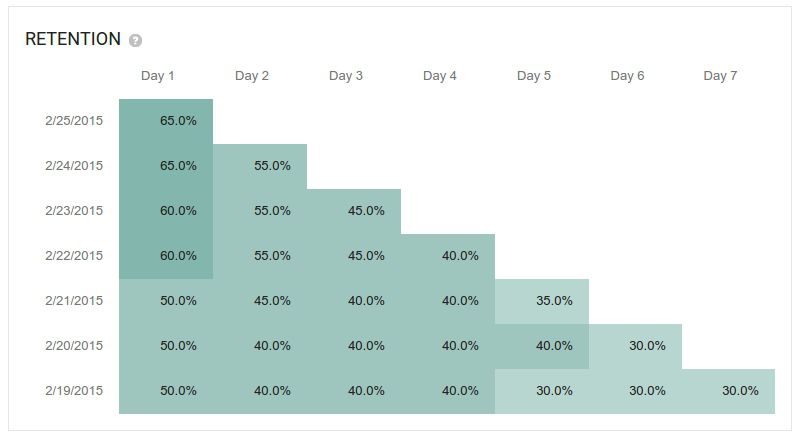Select the 2/25/2015 row label
This screenshot has height=438, width=805.
(x=74, y=121)
